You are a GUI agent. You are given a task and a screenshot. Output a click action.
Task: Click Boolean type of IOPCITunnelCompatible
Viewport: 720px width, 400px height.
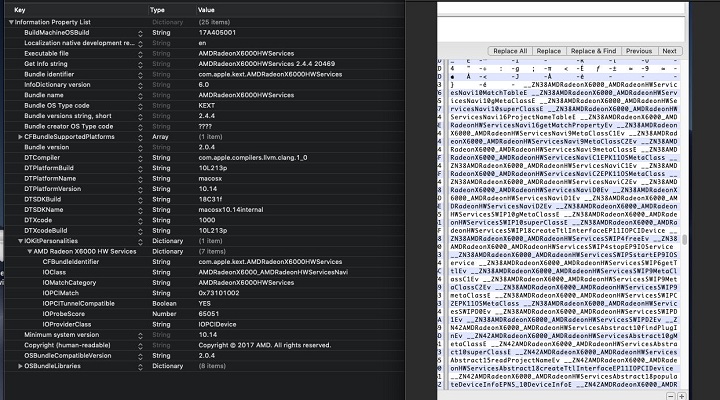164,304
